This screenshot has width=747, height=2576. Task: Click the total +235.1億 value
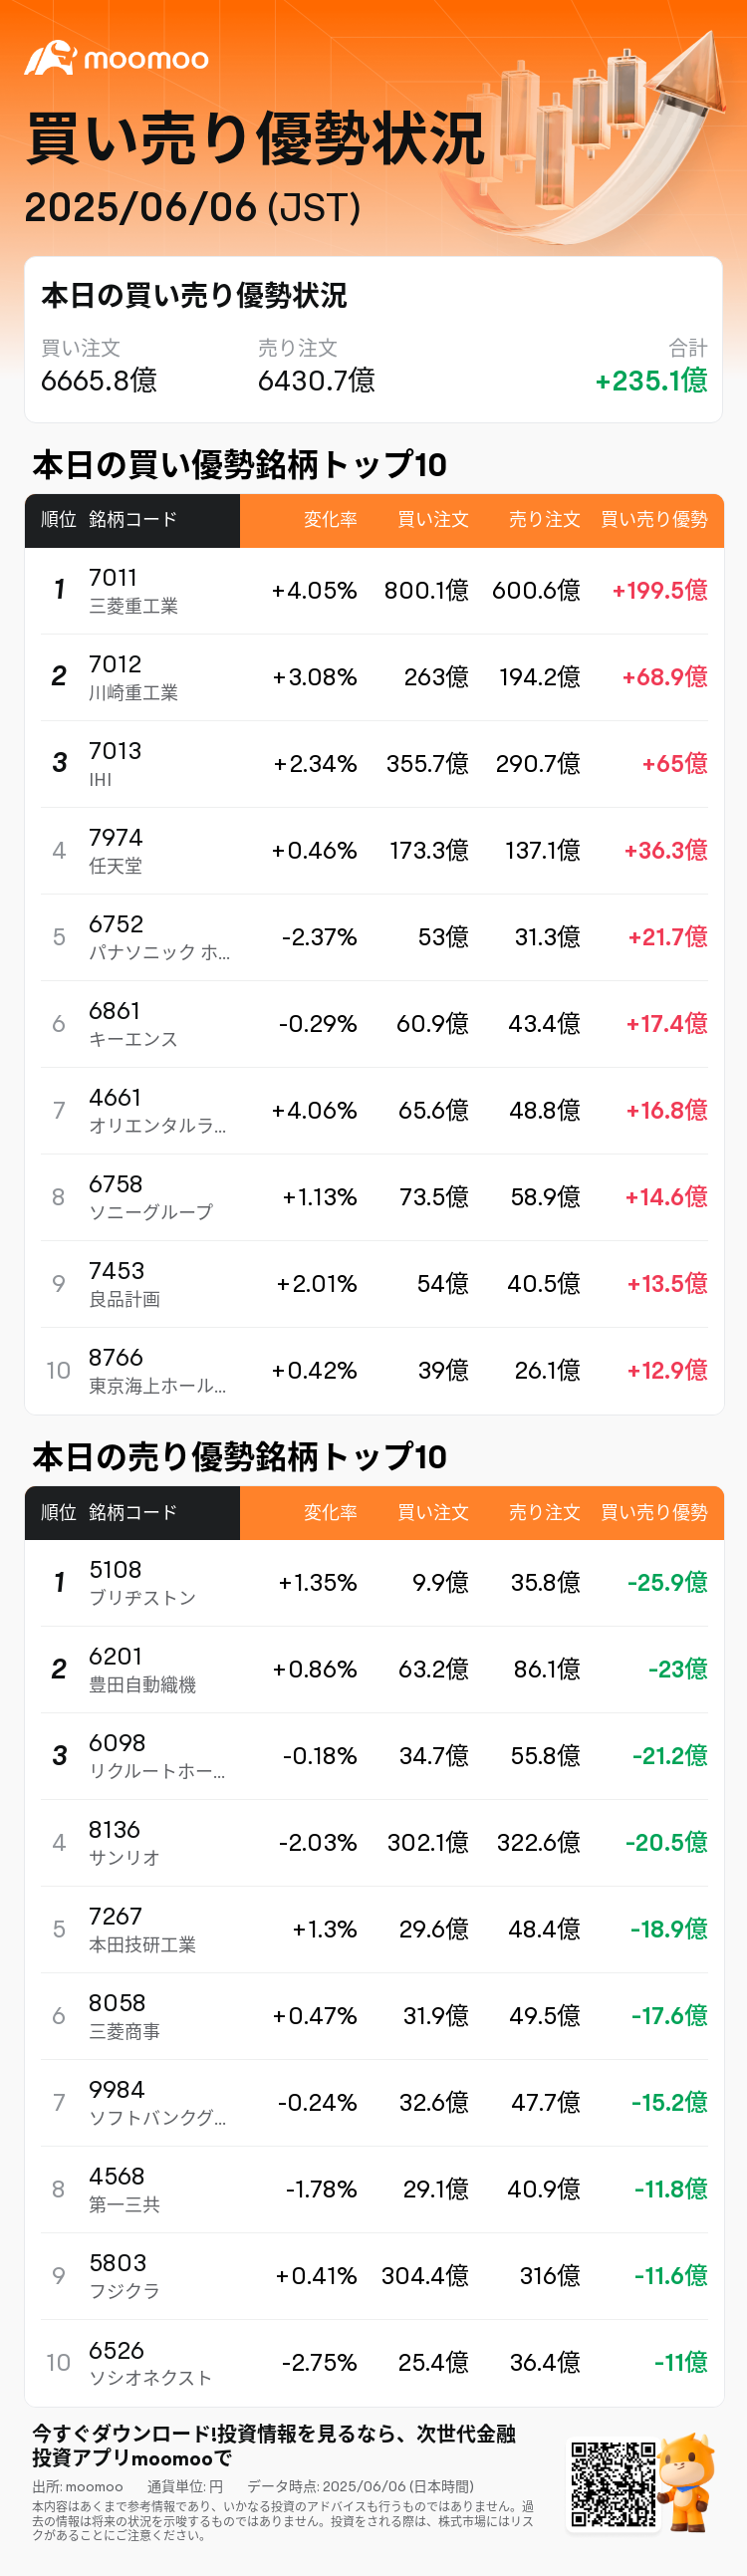pyautogui.click(x=651, y=381)
